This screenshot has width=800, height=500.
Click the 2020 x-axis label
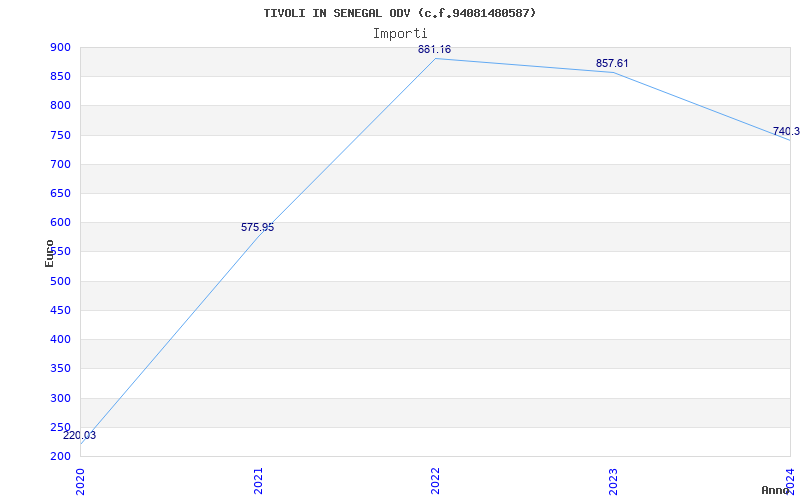click(x=80, y=481)
